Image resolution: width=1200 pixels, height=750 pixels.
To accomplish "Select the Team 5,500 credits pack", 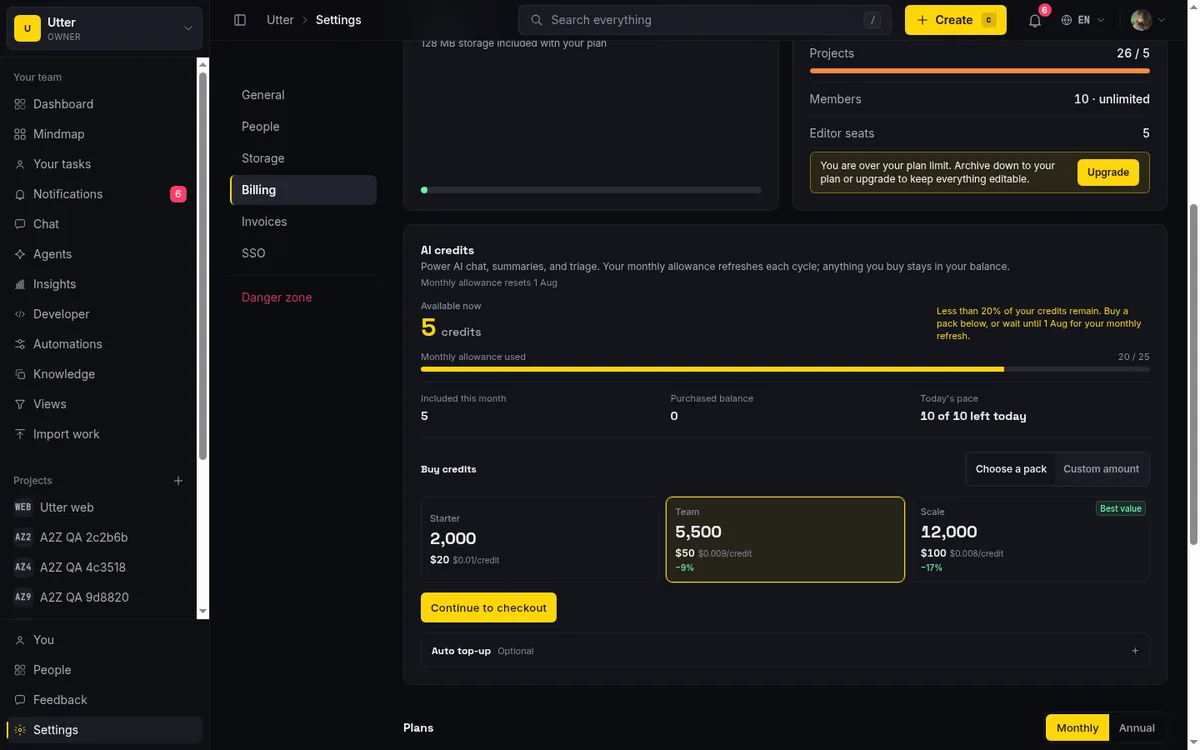I will coord(785,540).
